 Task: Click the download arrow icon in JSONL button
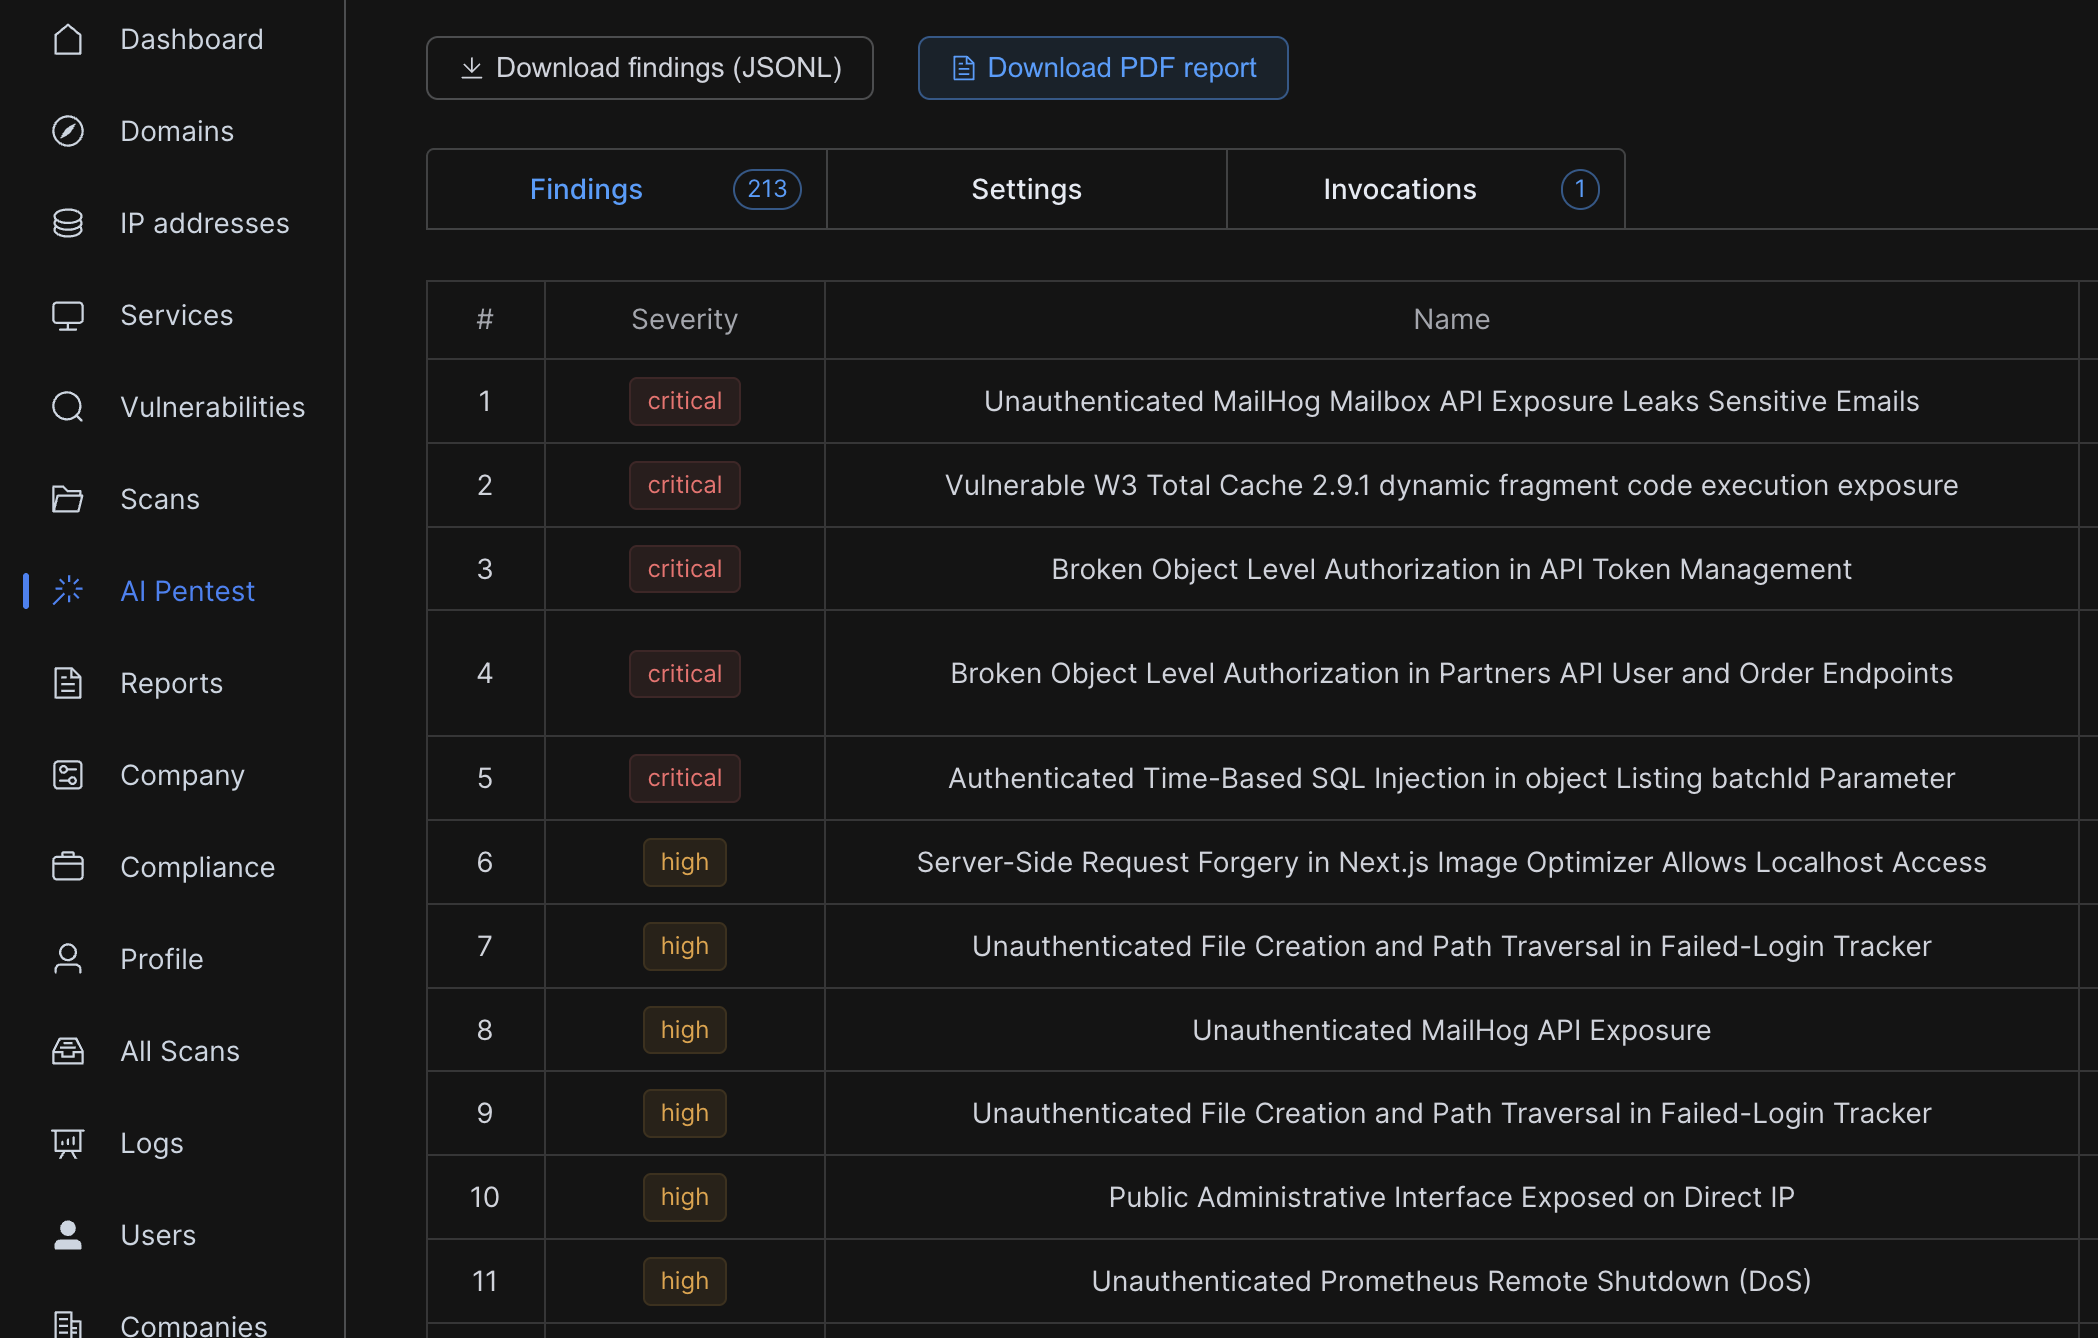tap(472, 68)
